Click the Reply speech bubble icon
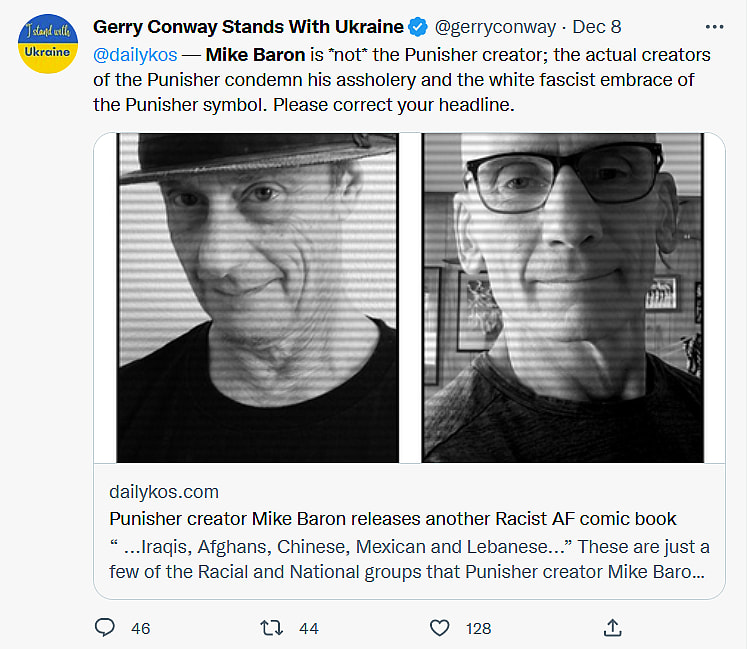The image size is (750, 649). 105,628
